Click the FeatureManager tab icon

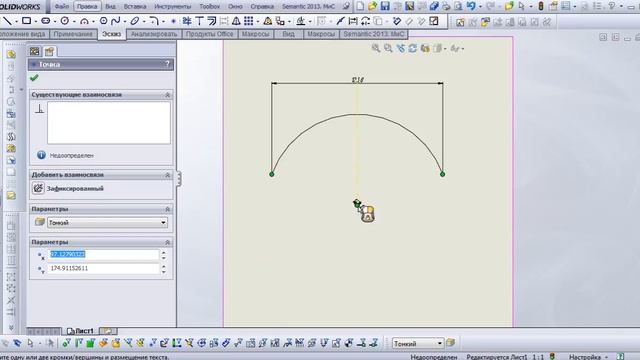[x=35, y=51]
